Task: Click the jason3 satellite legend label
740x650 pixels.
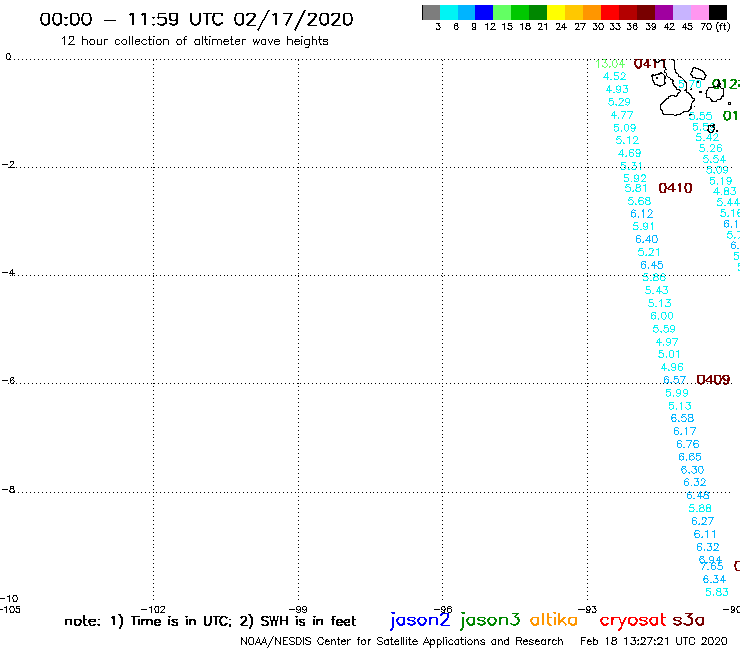Action: click(490, 620)
